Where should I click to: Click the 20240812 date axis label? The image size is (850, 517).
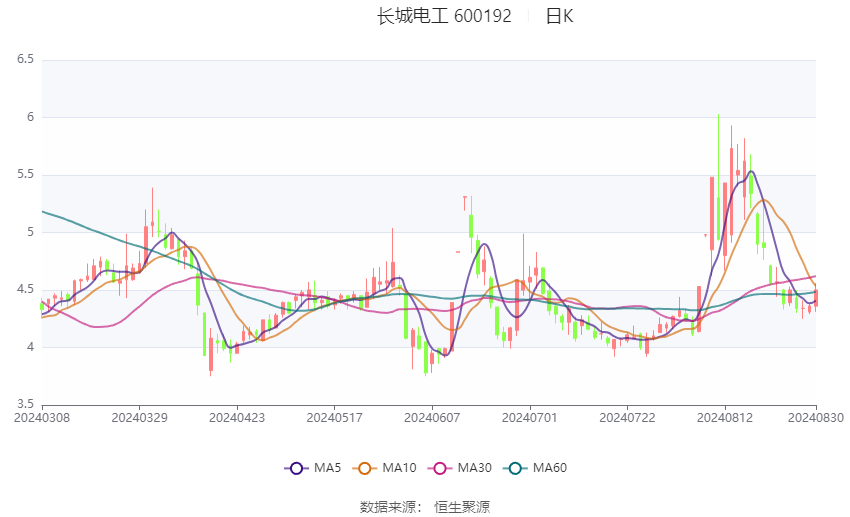click(x=725, y=418)
